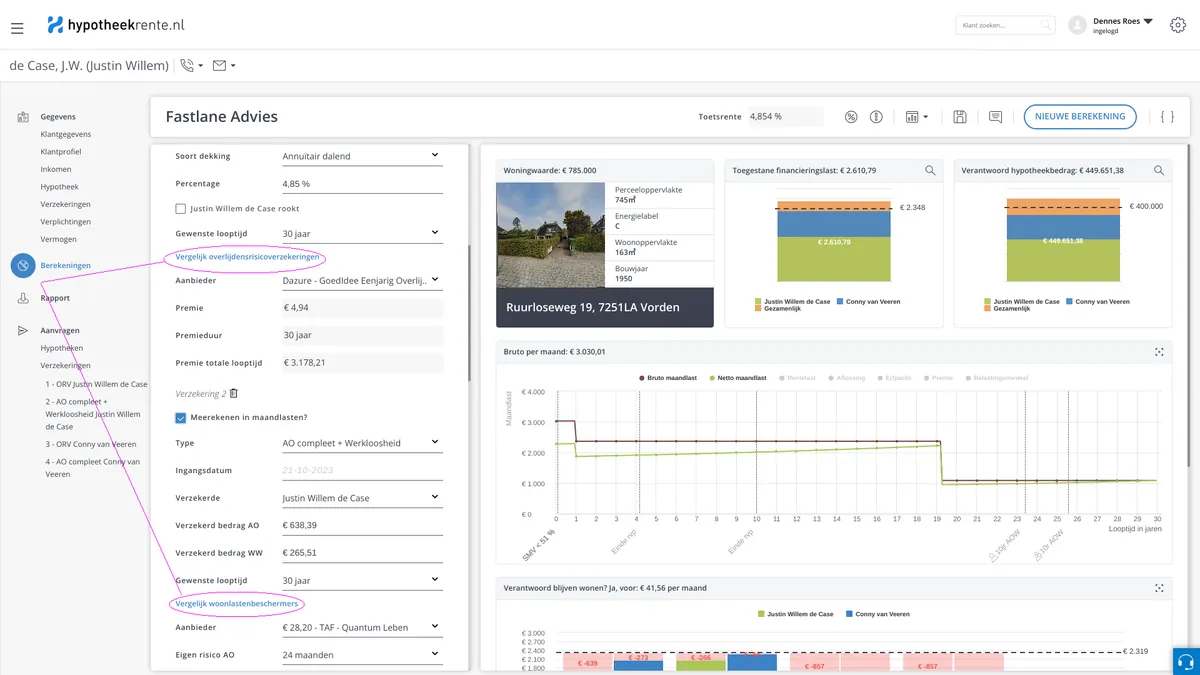Open the Type dropdown showing AO compleet + Werkloosheid

(362, 443)
